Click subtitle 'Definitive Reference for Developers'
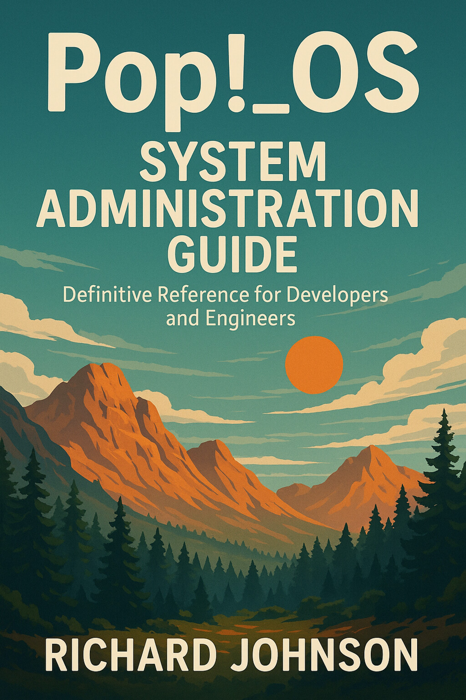Screen dimensions: 466x700 [225, 296]
